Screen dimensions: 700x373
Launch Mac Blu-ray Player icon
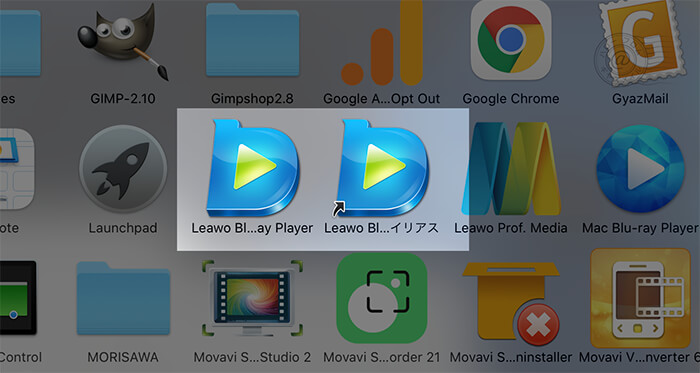pyautogui.click(x=640, y=169)
